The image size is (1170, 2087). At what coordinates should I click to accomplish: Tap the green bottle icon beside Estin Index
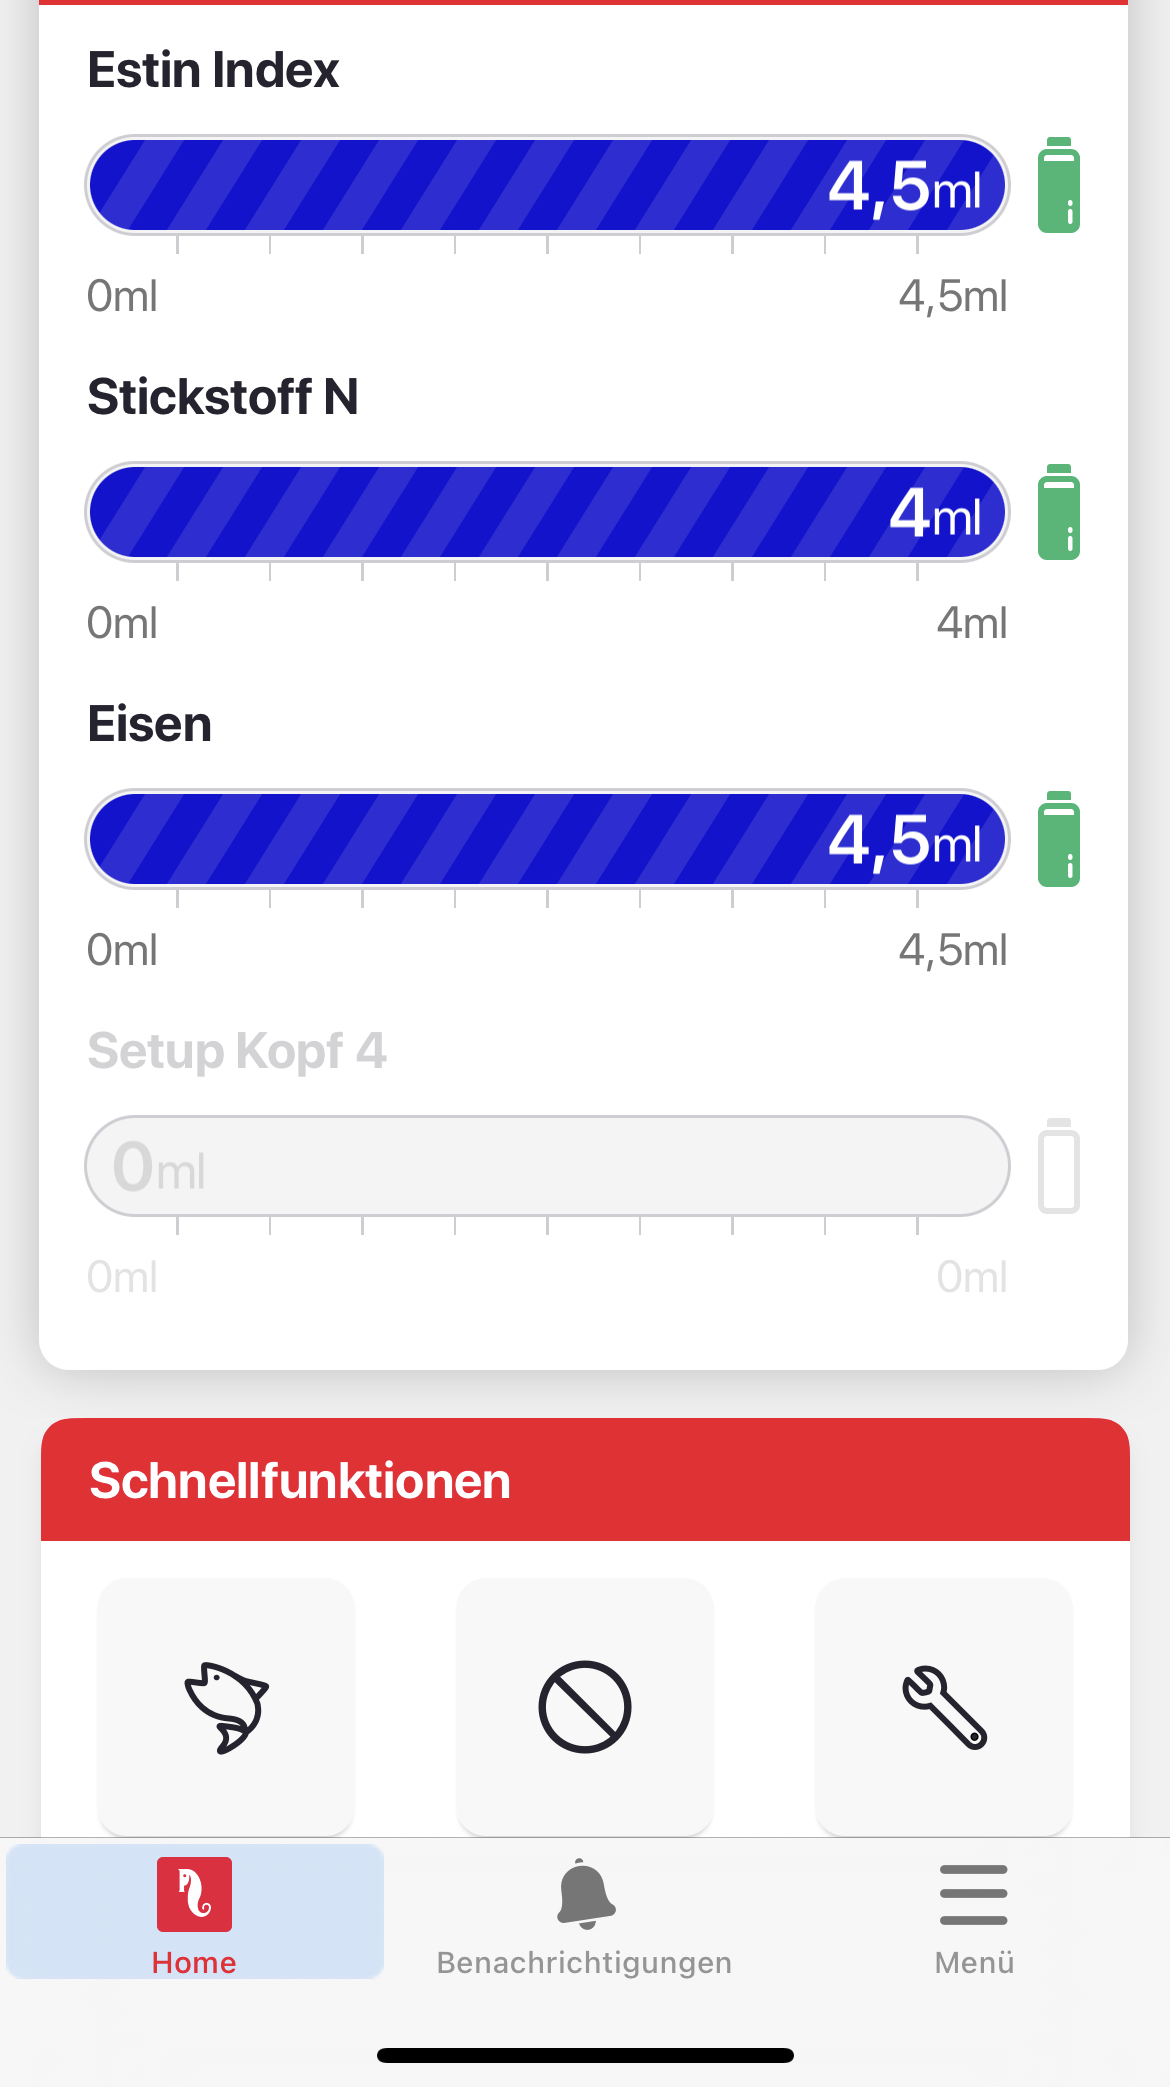click(x=1058, y=186)
